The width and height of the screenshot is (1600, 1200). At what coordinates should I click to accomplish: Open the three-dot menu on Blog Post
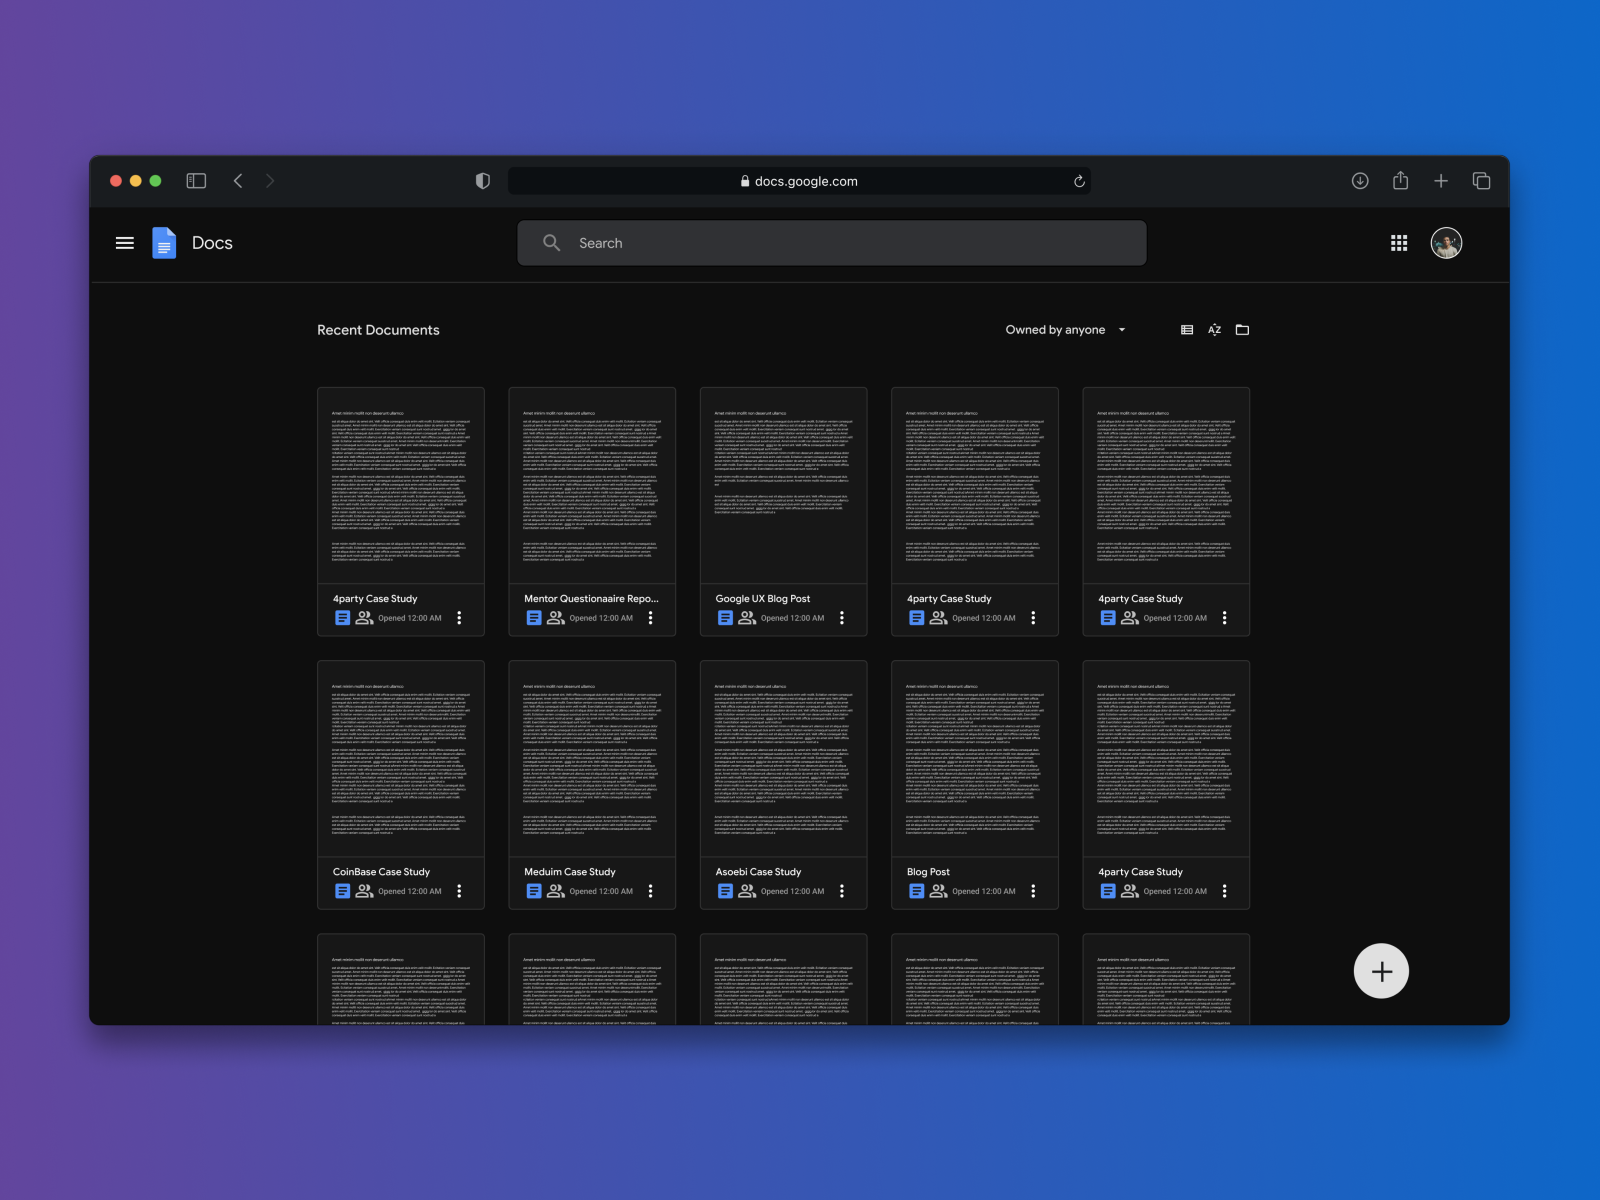[1033, 890]
